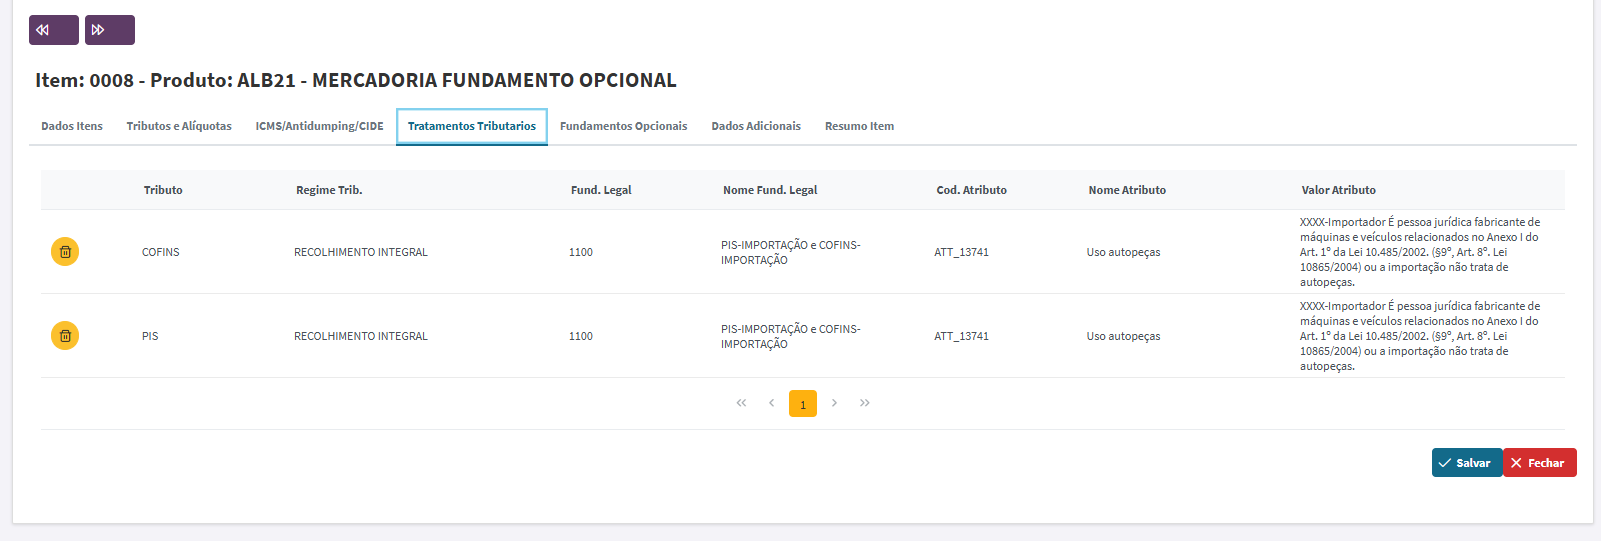Delete the PIS row with trash icon
The image size is (1601, 541).
65,336
